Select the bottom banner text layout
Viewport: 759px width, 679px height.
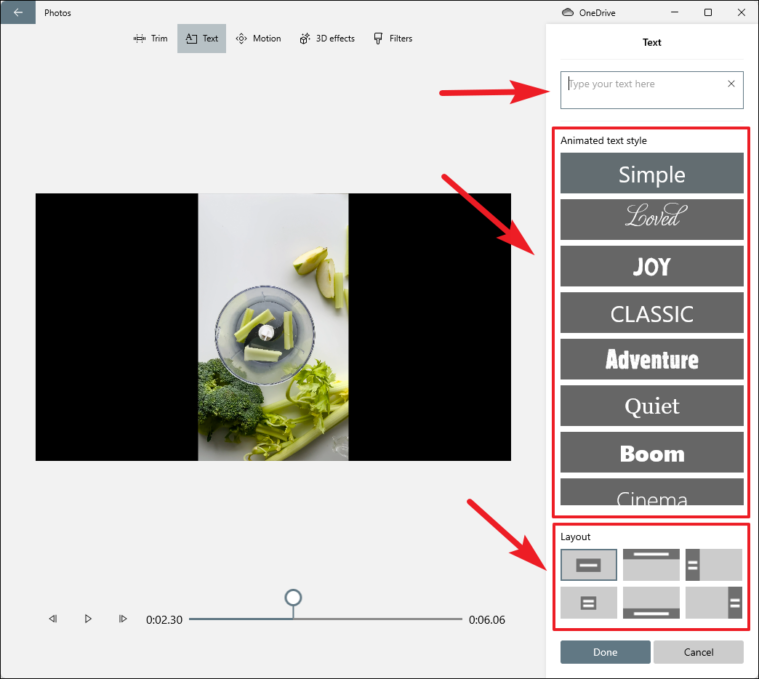tap(651, 603)
